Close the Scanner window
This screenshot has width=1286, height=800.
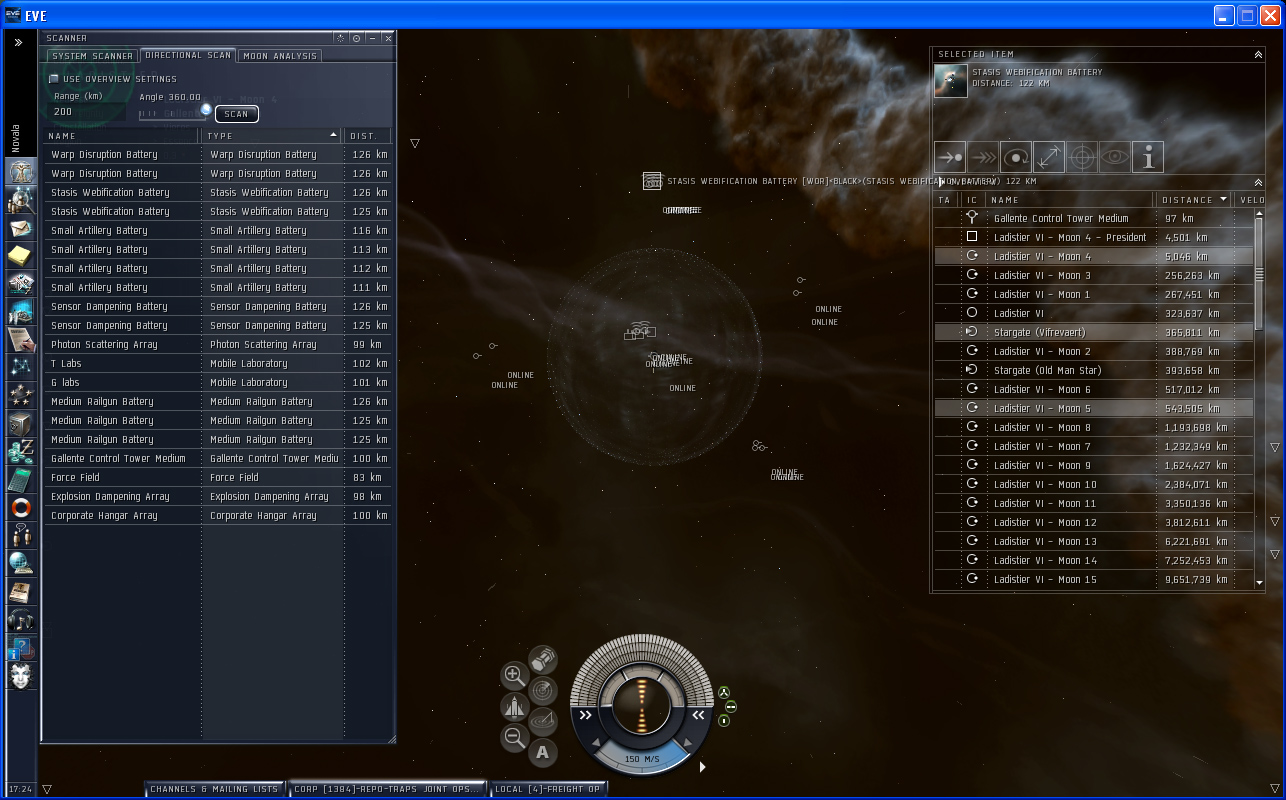tap(388, 38)
